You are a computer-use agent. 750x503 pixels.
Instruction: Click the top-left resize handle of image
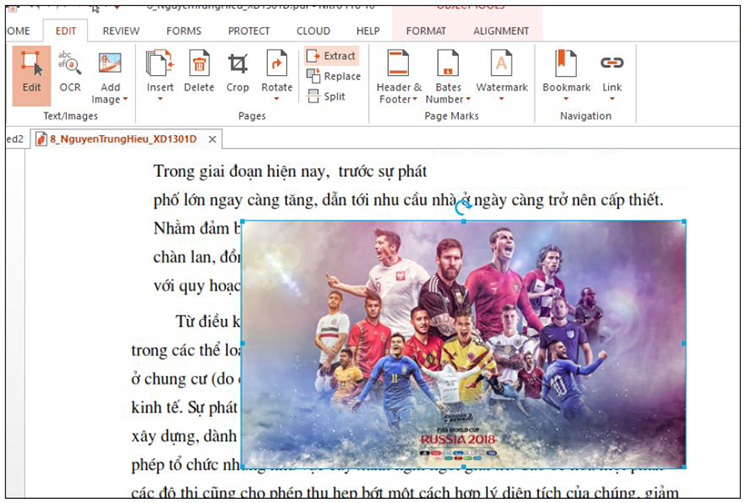pos(243,221)
